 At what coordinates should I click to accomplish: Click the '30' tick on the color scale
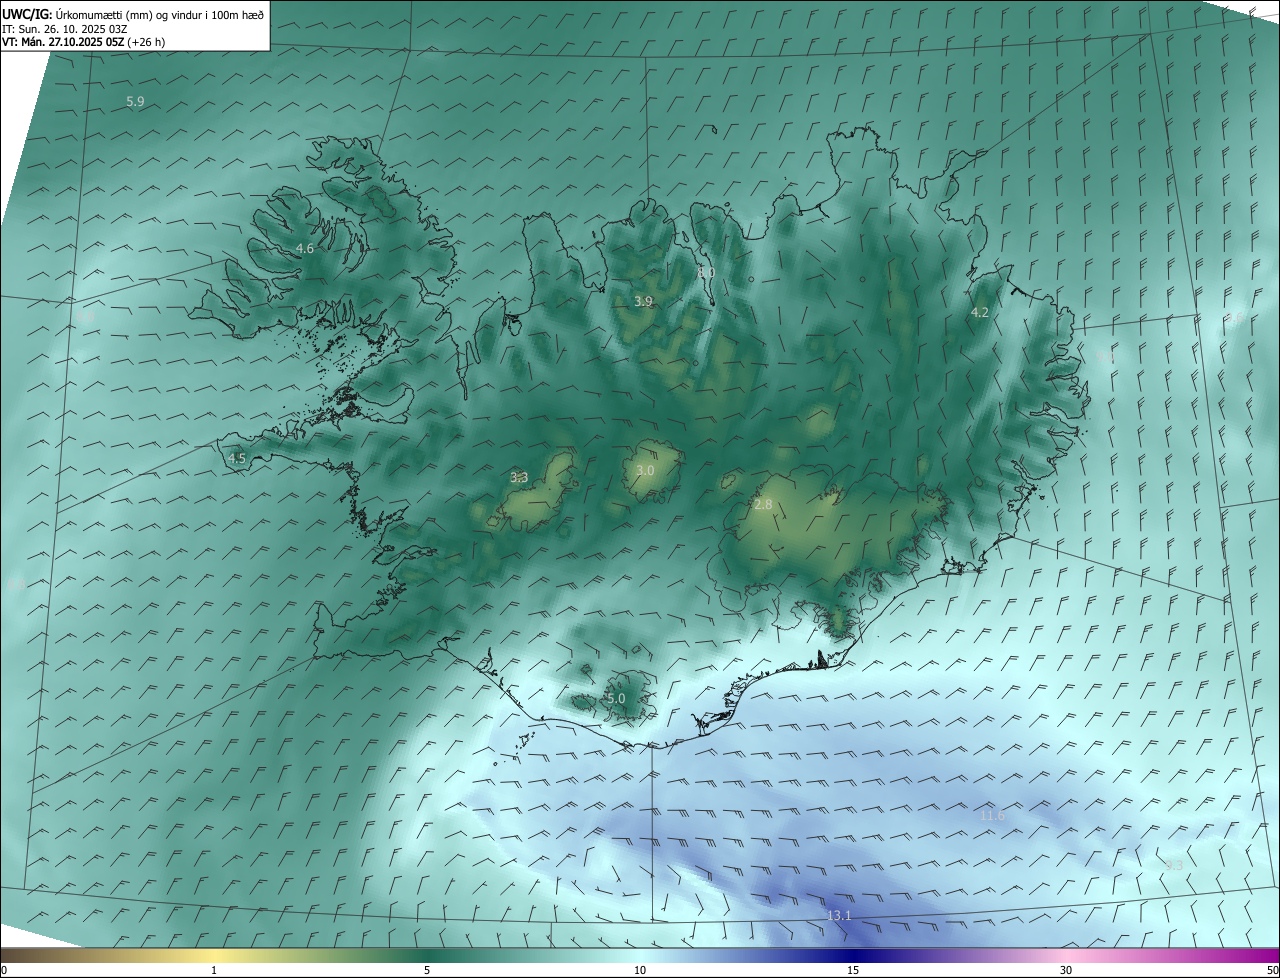1066,971
